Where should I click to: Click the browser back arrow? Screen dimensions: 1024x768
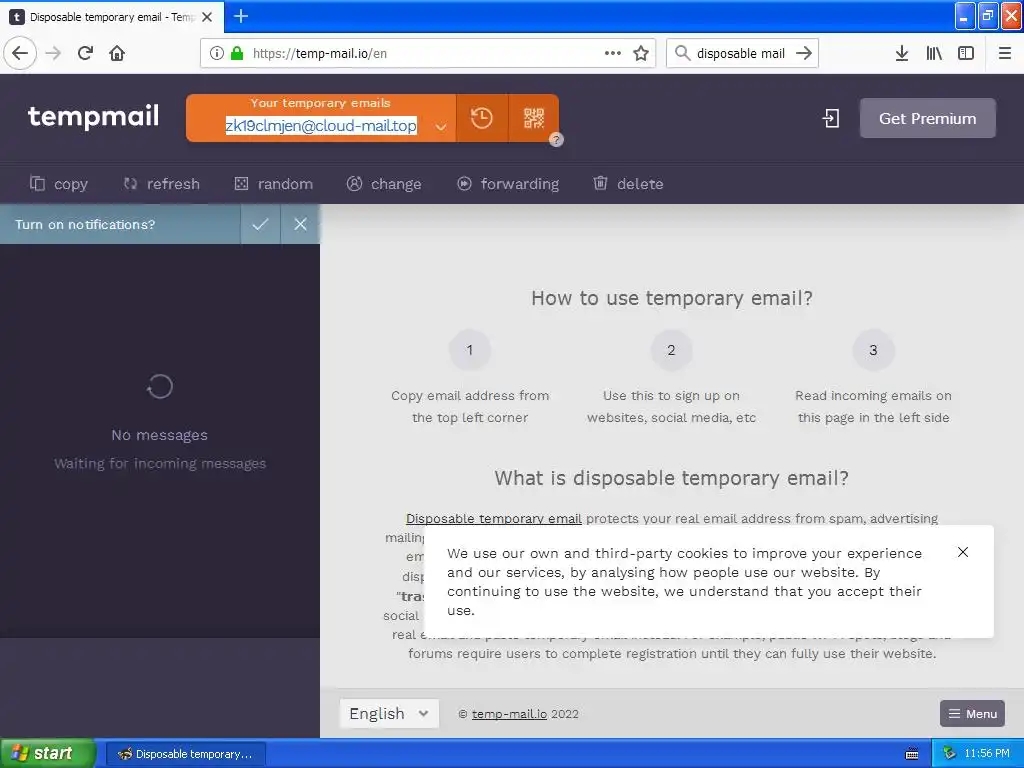20,53
